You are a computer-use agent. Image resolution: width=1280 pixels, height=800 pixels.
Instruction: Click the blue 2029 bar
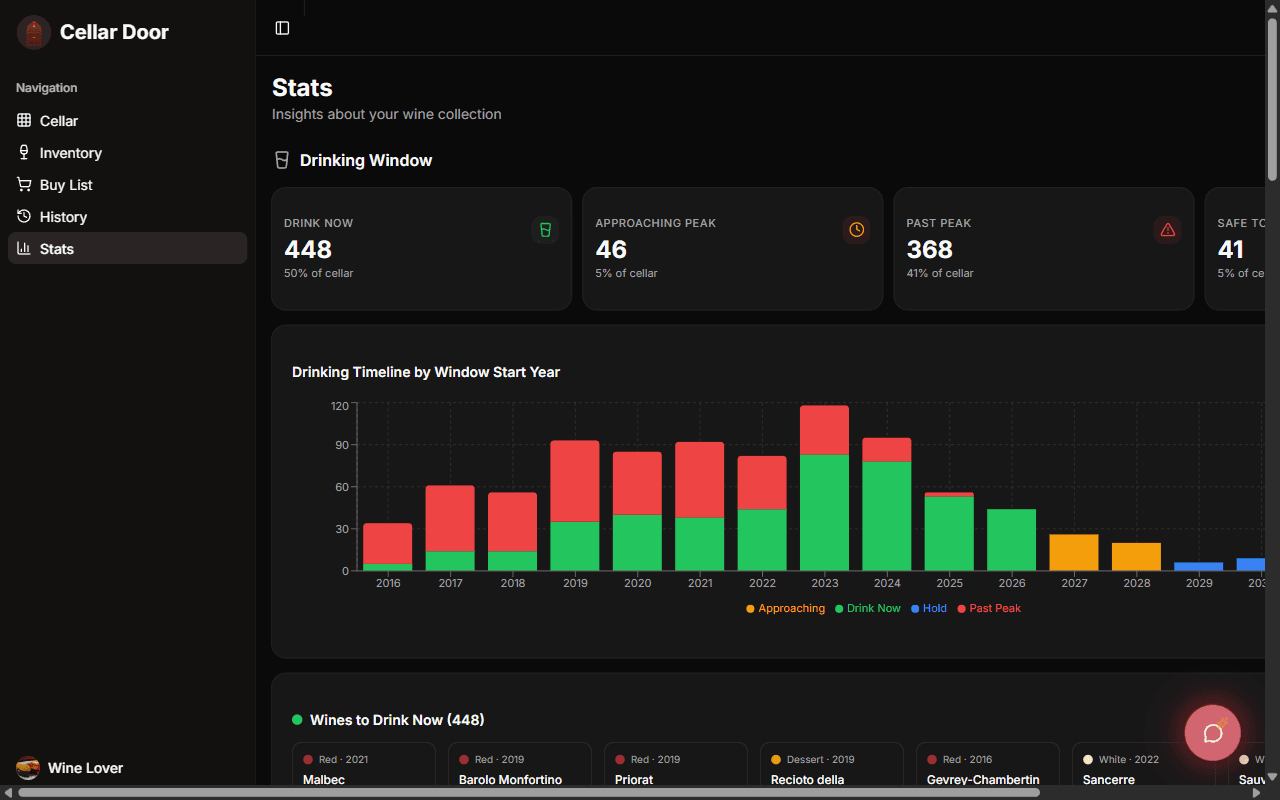point(1199,567)
